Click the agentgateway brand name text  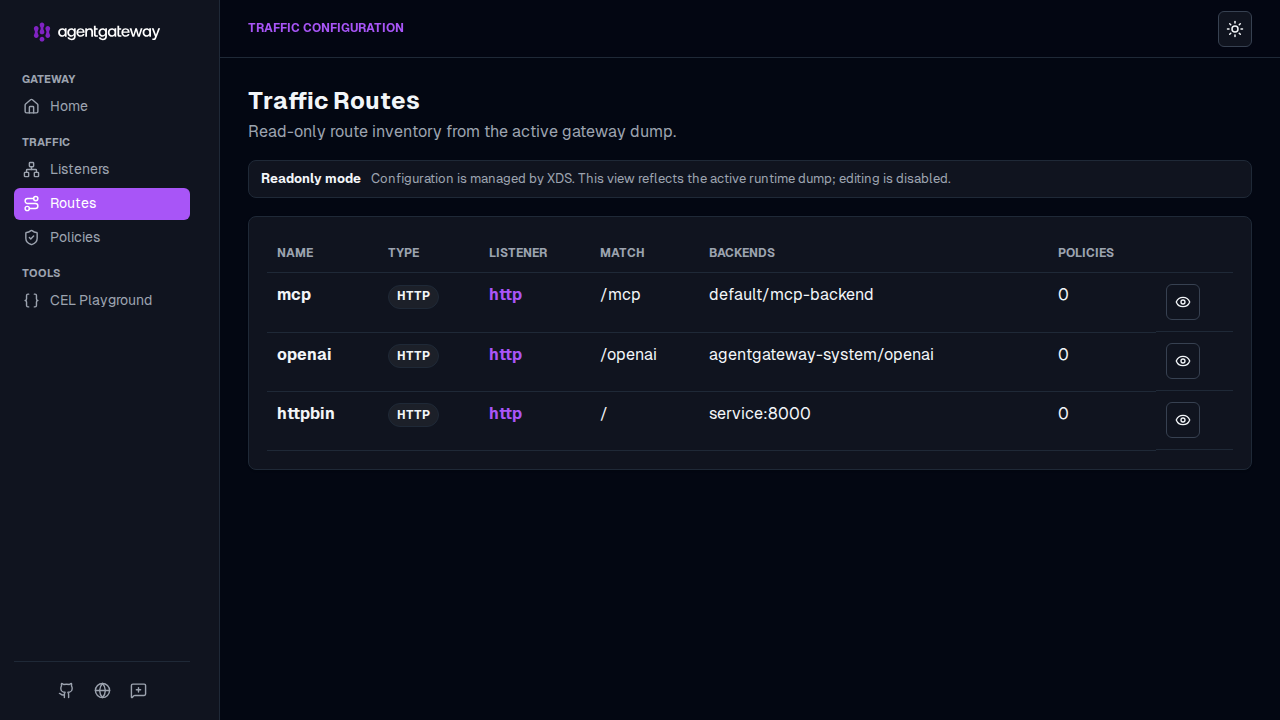109,32
